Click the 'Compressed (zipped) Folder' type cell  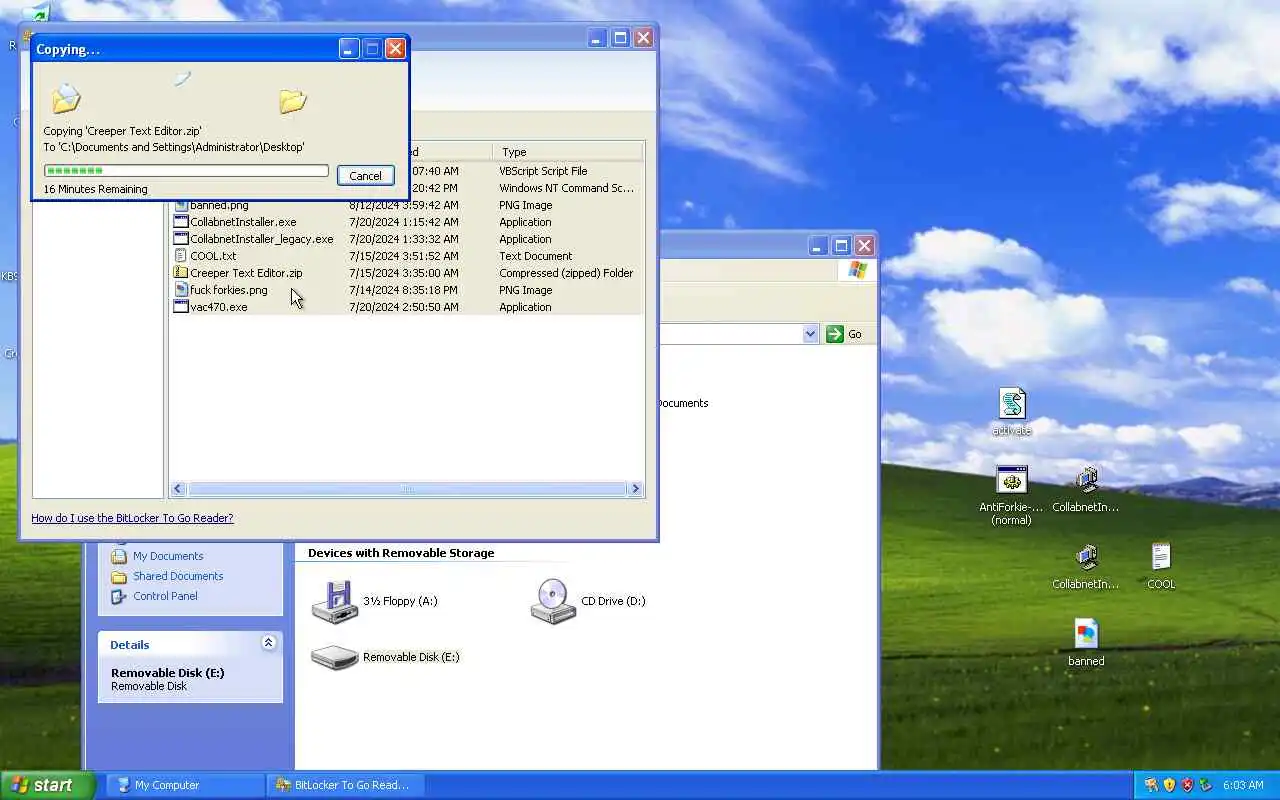pos(566,273)
